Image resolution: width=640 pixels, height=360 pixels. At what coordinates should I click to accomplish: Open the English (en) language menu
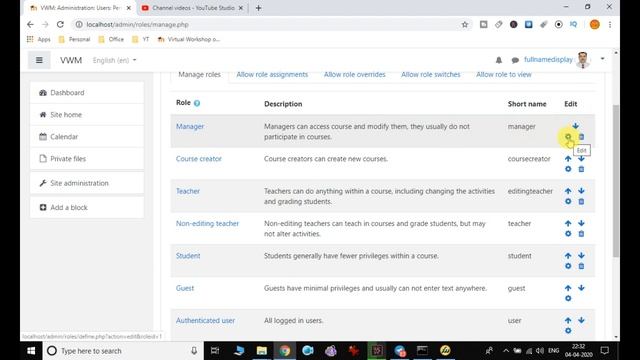[x=114, y=60]
